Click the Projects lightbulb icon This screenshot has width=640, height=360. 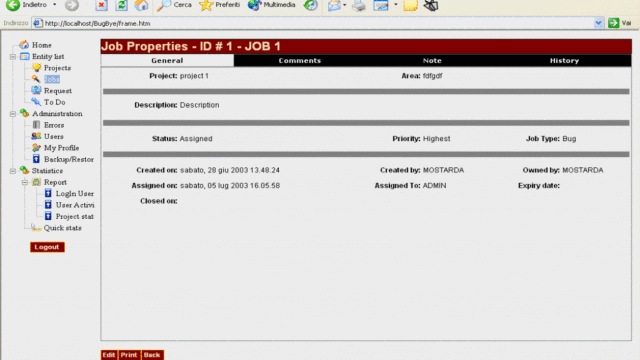37,67
